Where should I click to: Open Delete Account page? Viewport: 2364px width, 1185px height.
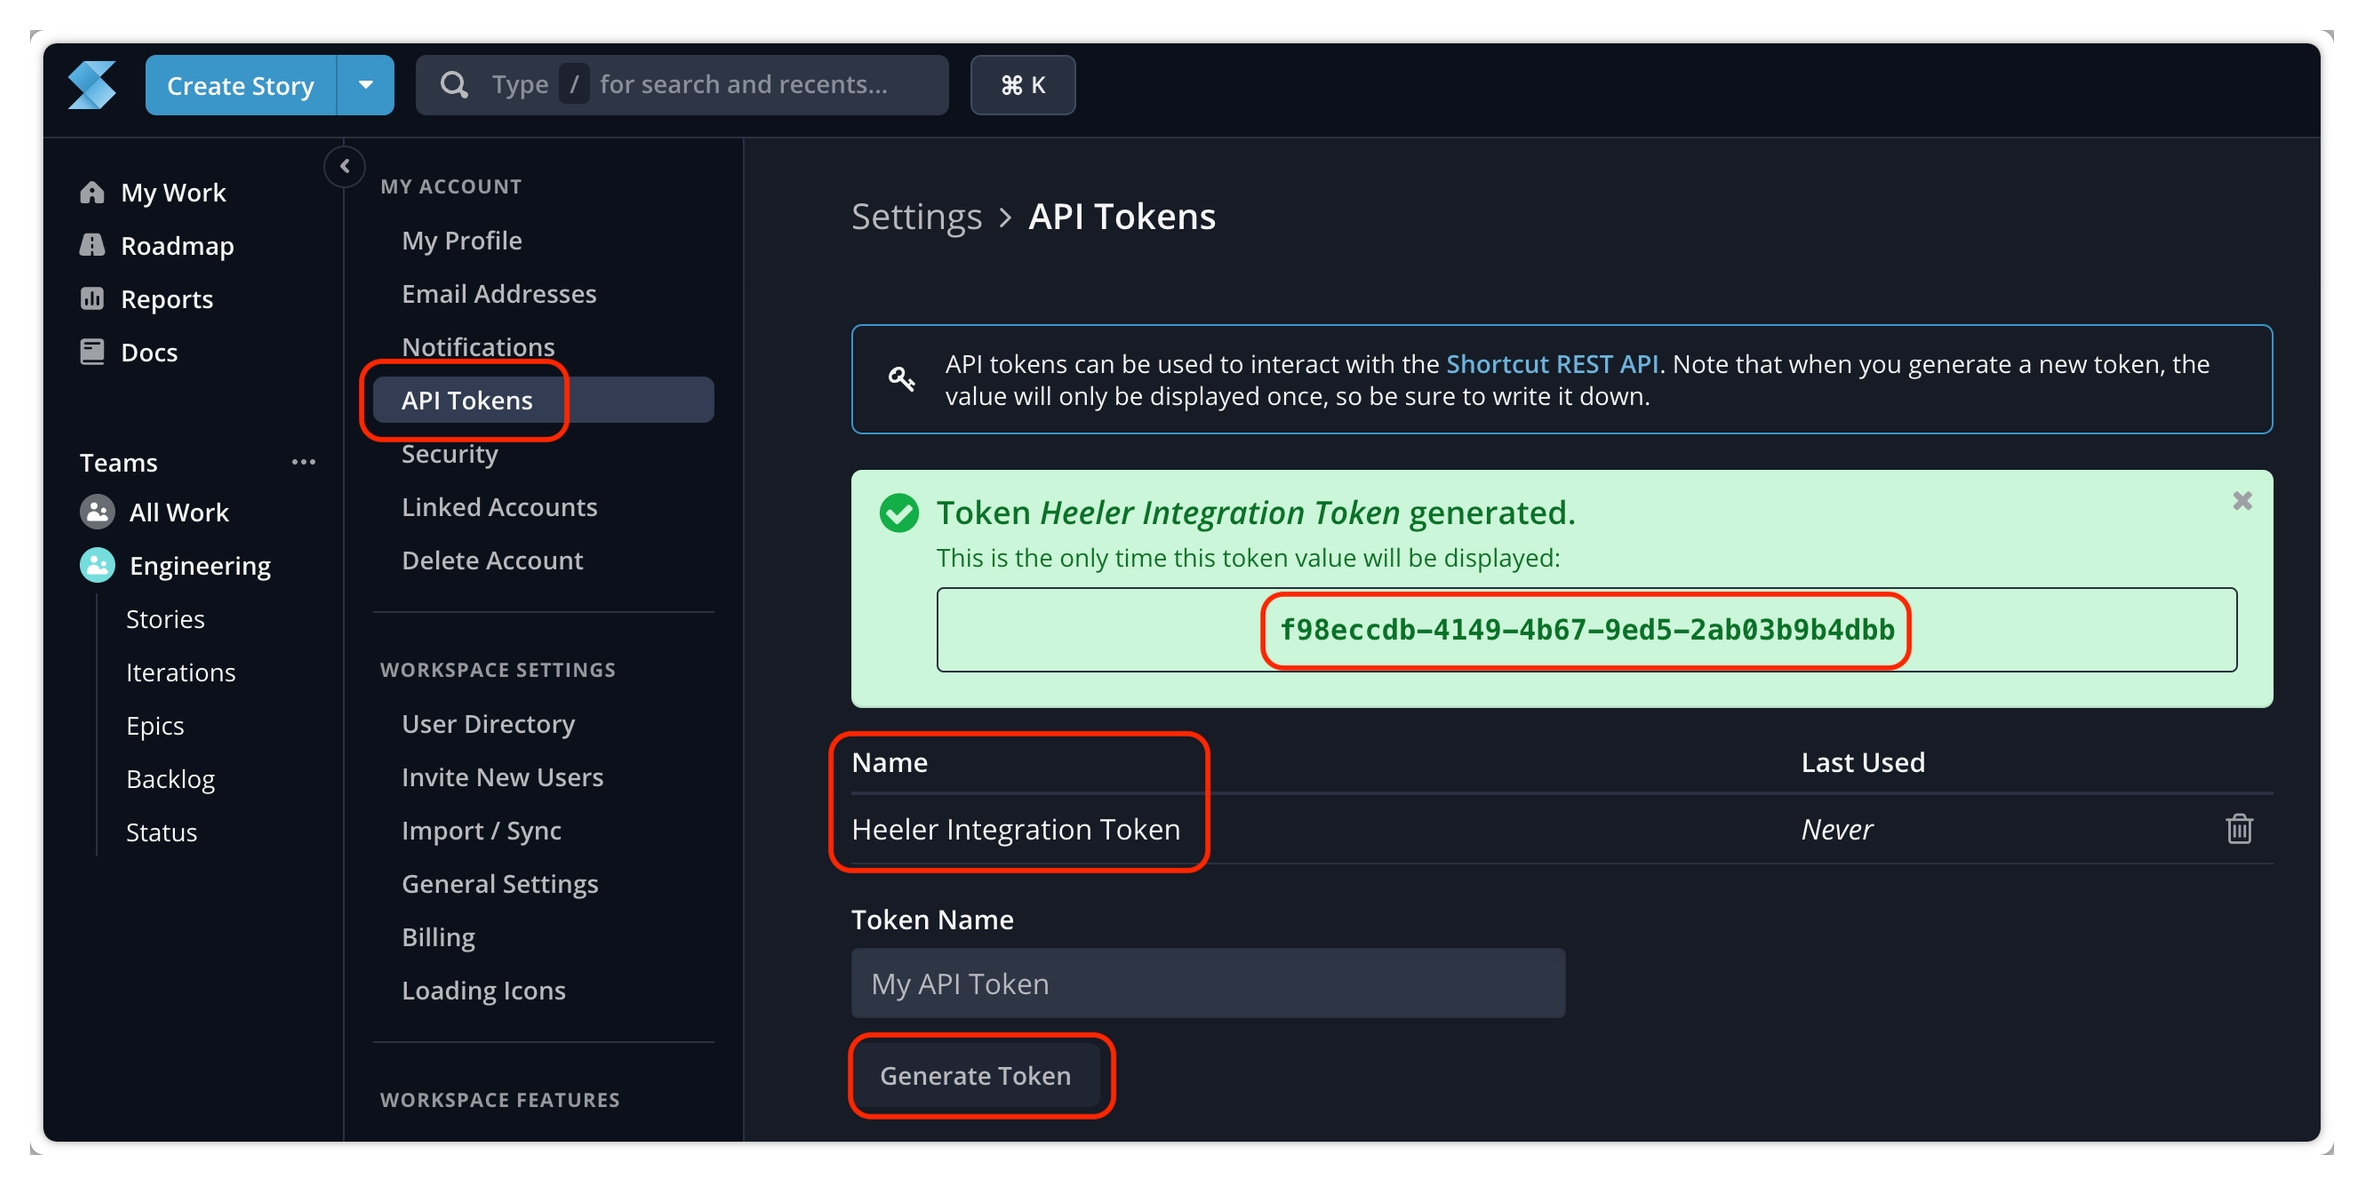click(x=492, y=560)
